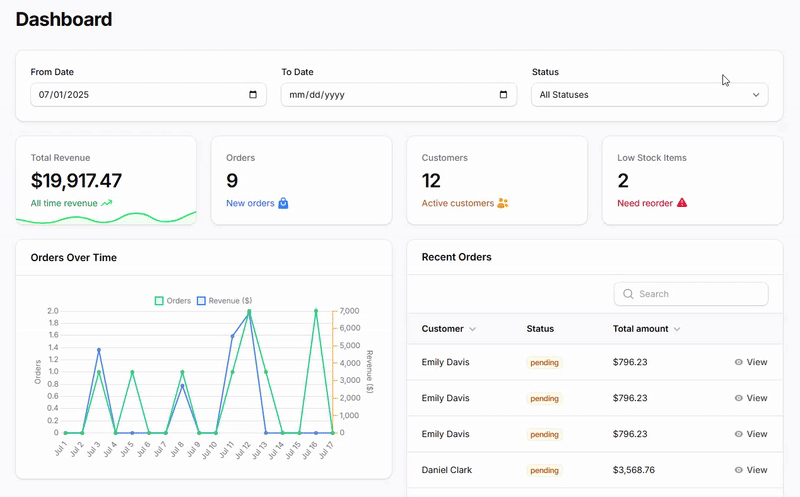Click the green Orders legend color box
The height and width of the screenshot is (497, 800).
tap(159, 300)
